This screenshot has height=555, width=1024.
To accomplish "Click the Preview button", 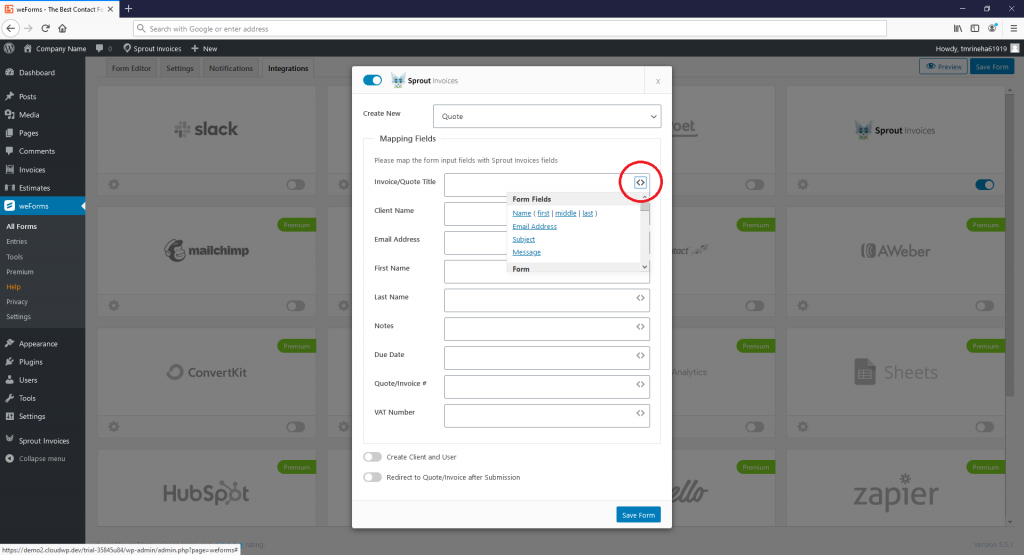I will [x=943, y=67].
